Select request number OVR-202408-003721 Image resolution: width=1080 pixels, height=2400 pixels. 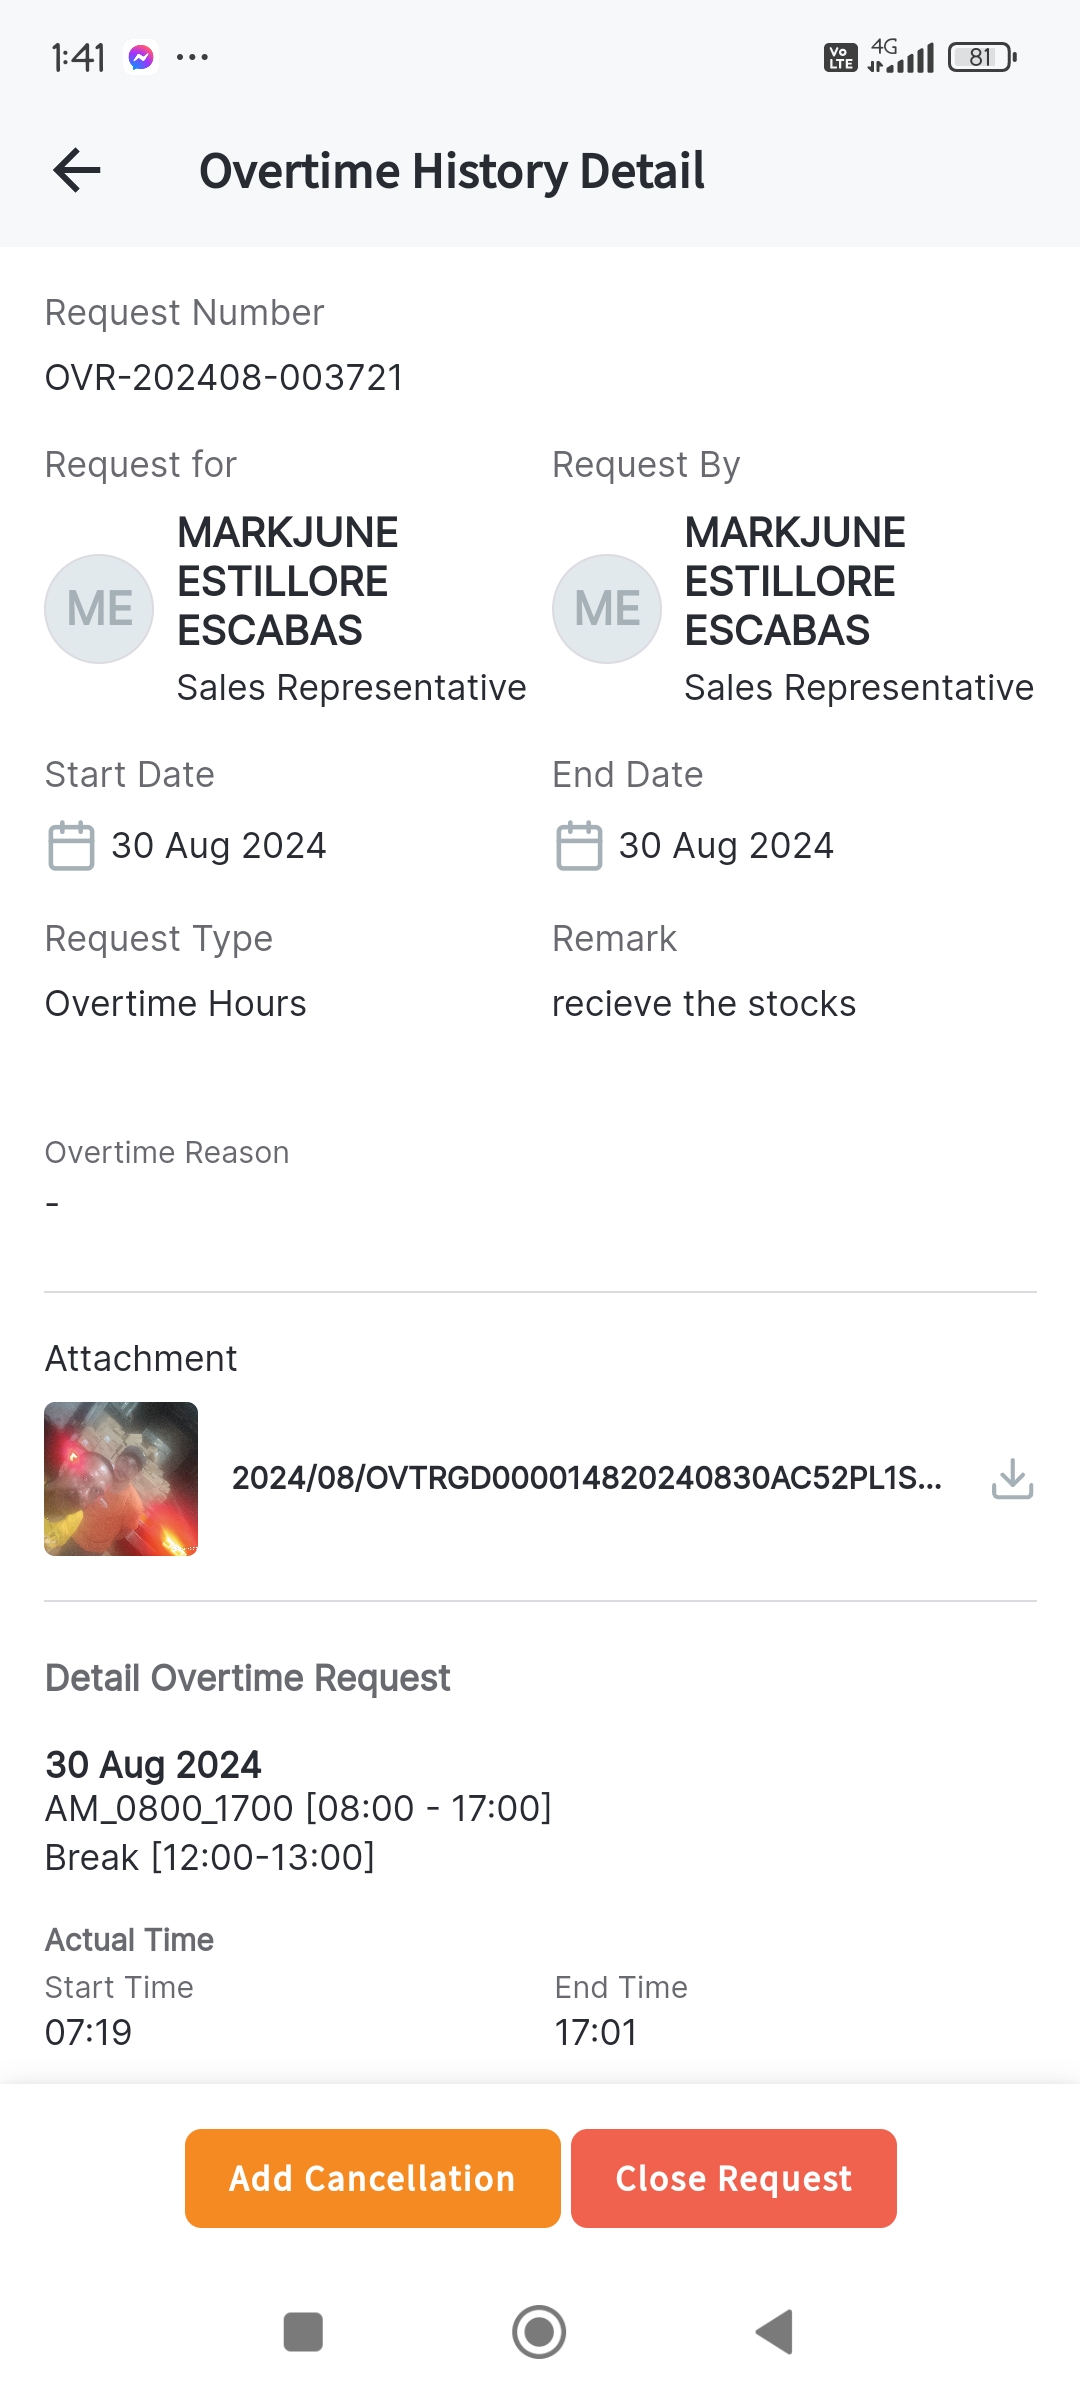[x=224, y=378]
